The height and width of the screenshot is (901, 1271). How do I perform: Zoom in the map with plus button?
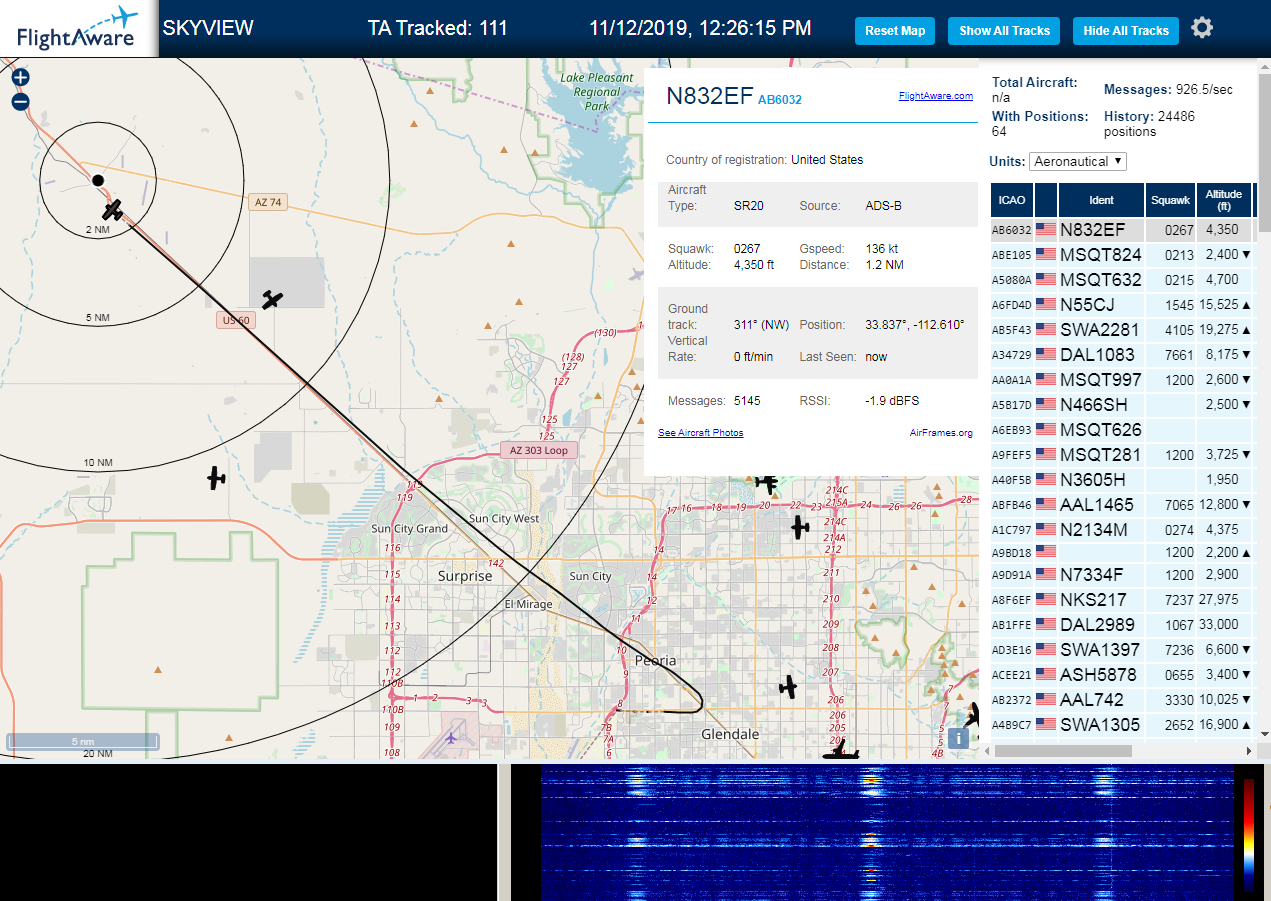(x=20, y=77)
